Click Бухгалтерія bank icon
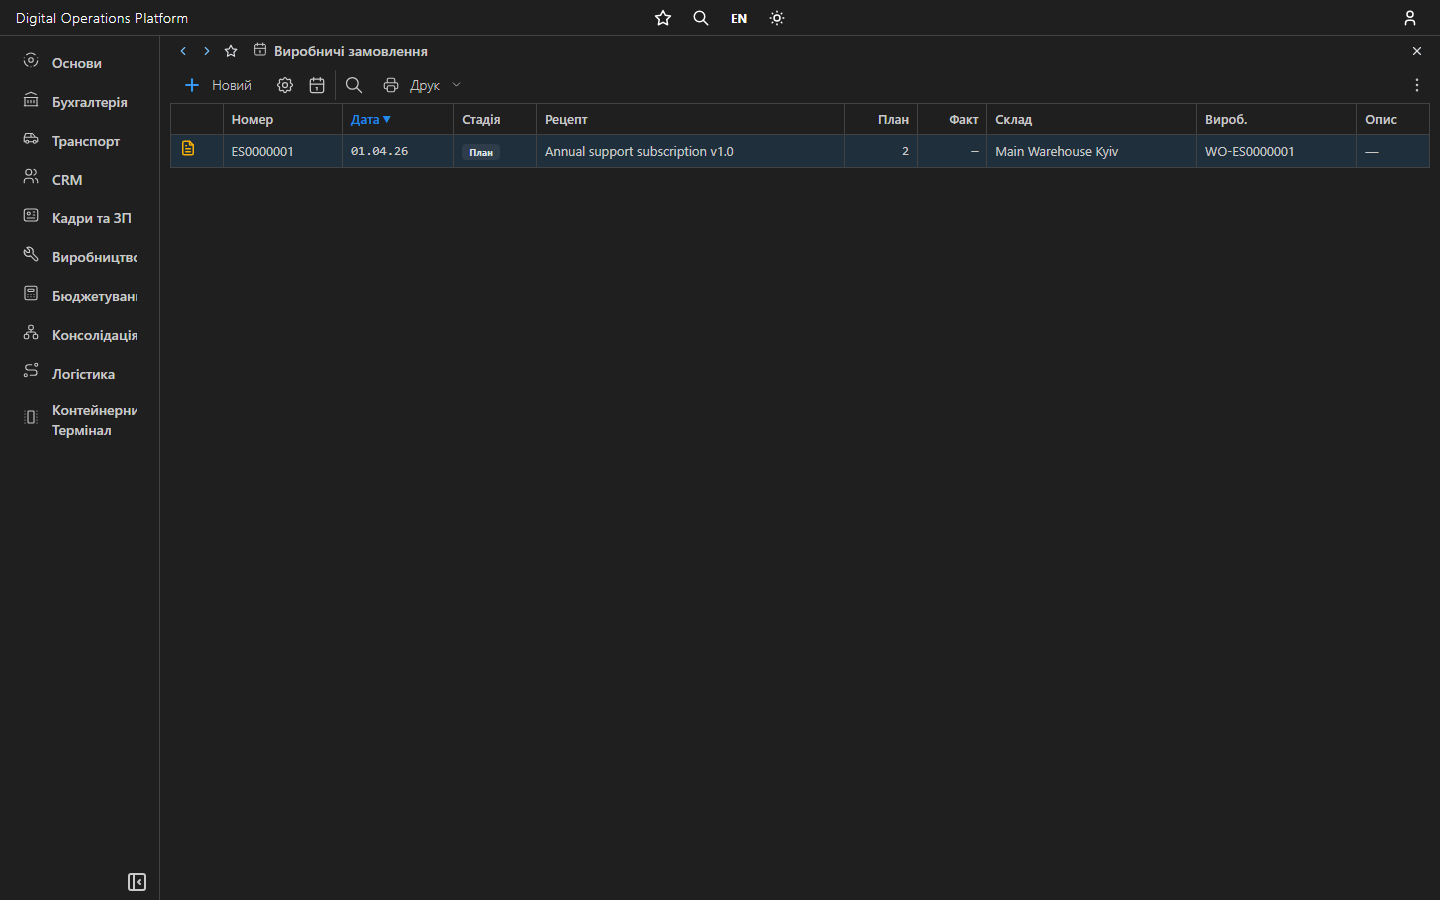This screenshot has width=1440, height=900. pos(31,100)
